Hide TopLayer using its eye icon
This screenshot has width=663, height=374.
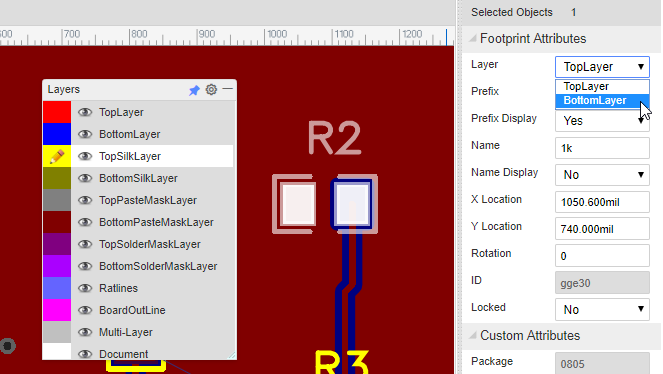pyautogui.click(x=85, y=112)
